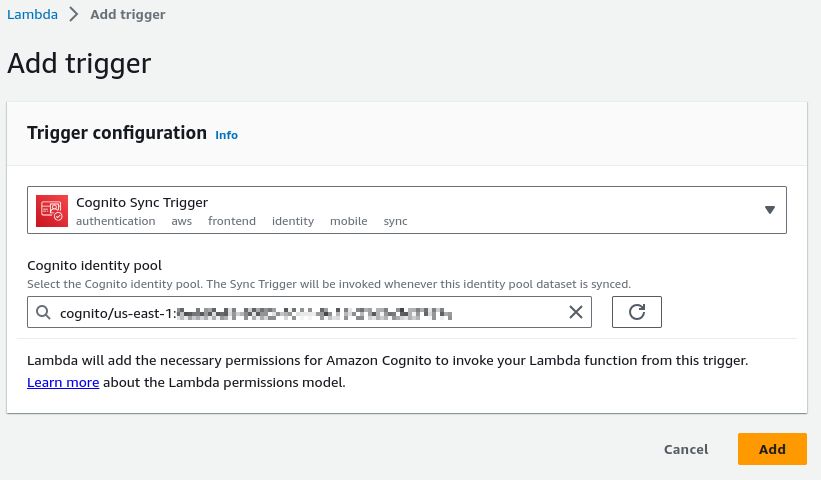Screen dimensions: 821x480
Task: Click the orange Add button
Action: coord(772,449)
